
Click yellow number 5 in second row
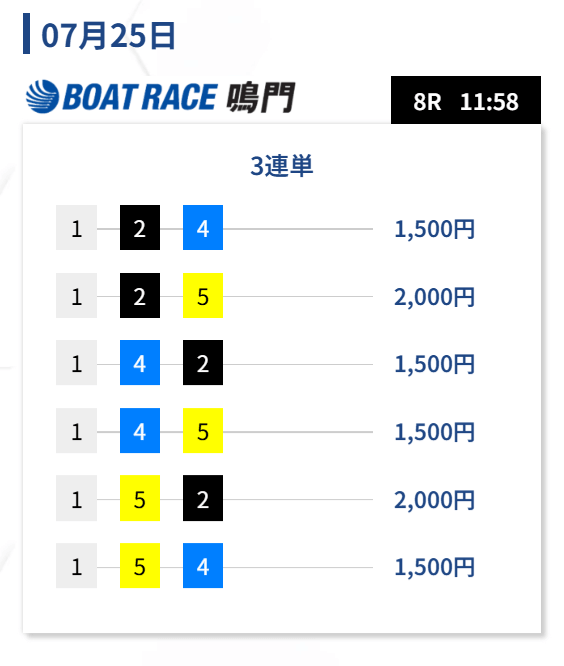pyautogui.click(x=203, y=296)
